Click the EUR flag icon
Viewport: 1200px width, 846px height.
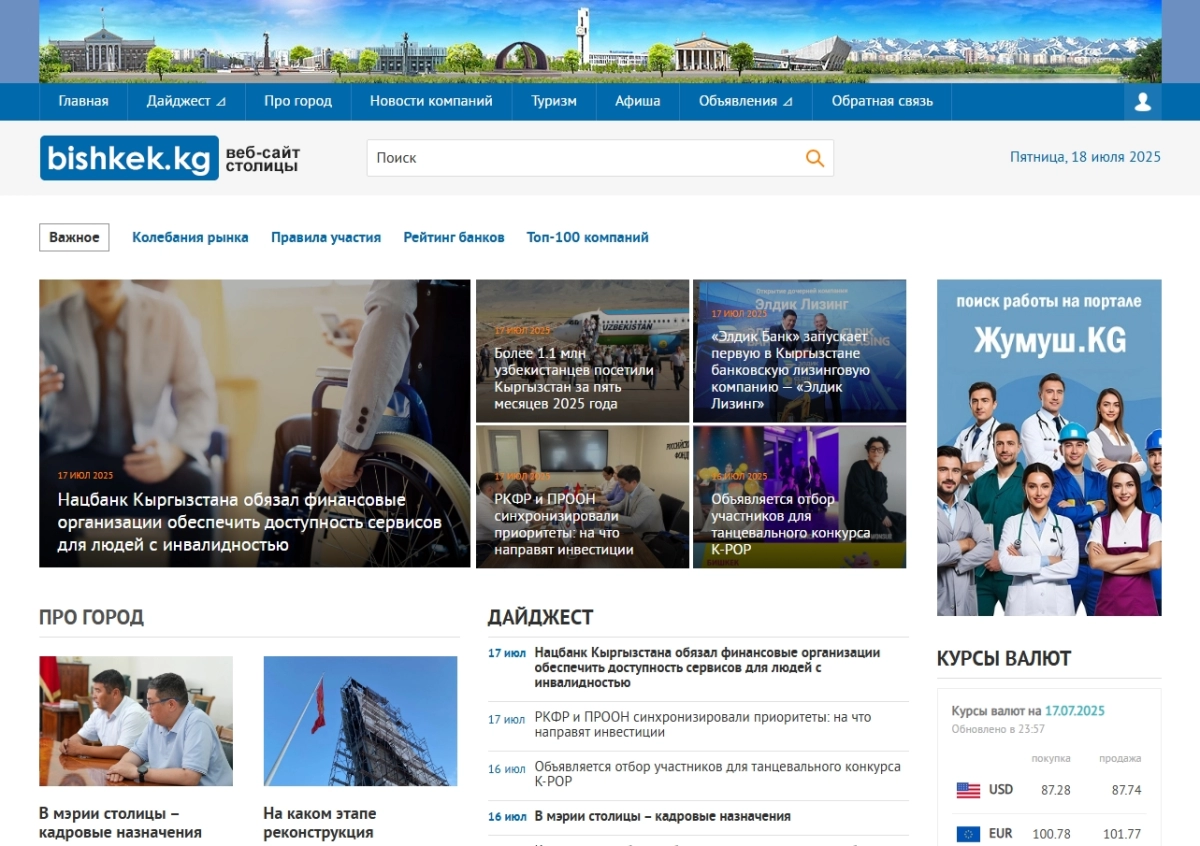(968, 833)
